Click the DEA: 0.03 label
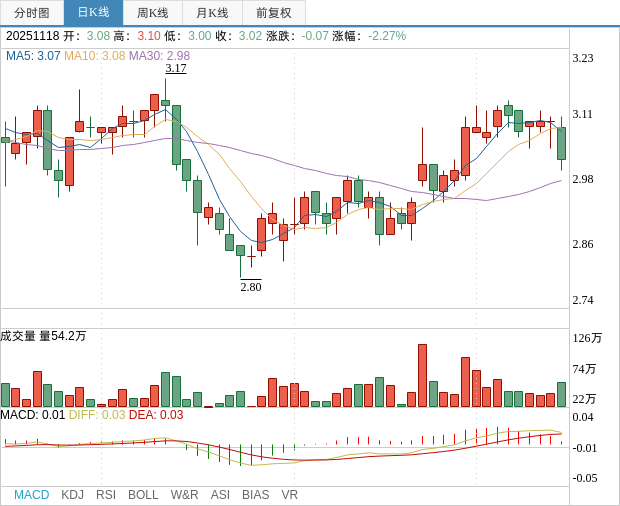This screenshot has width=620, height=506. [x=156, y=415]
